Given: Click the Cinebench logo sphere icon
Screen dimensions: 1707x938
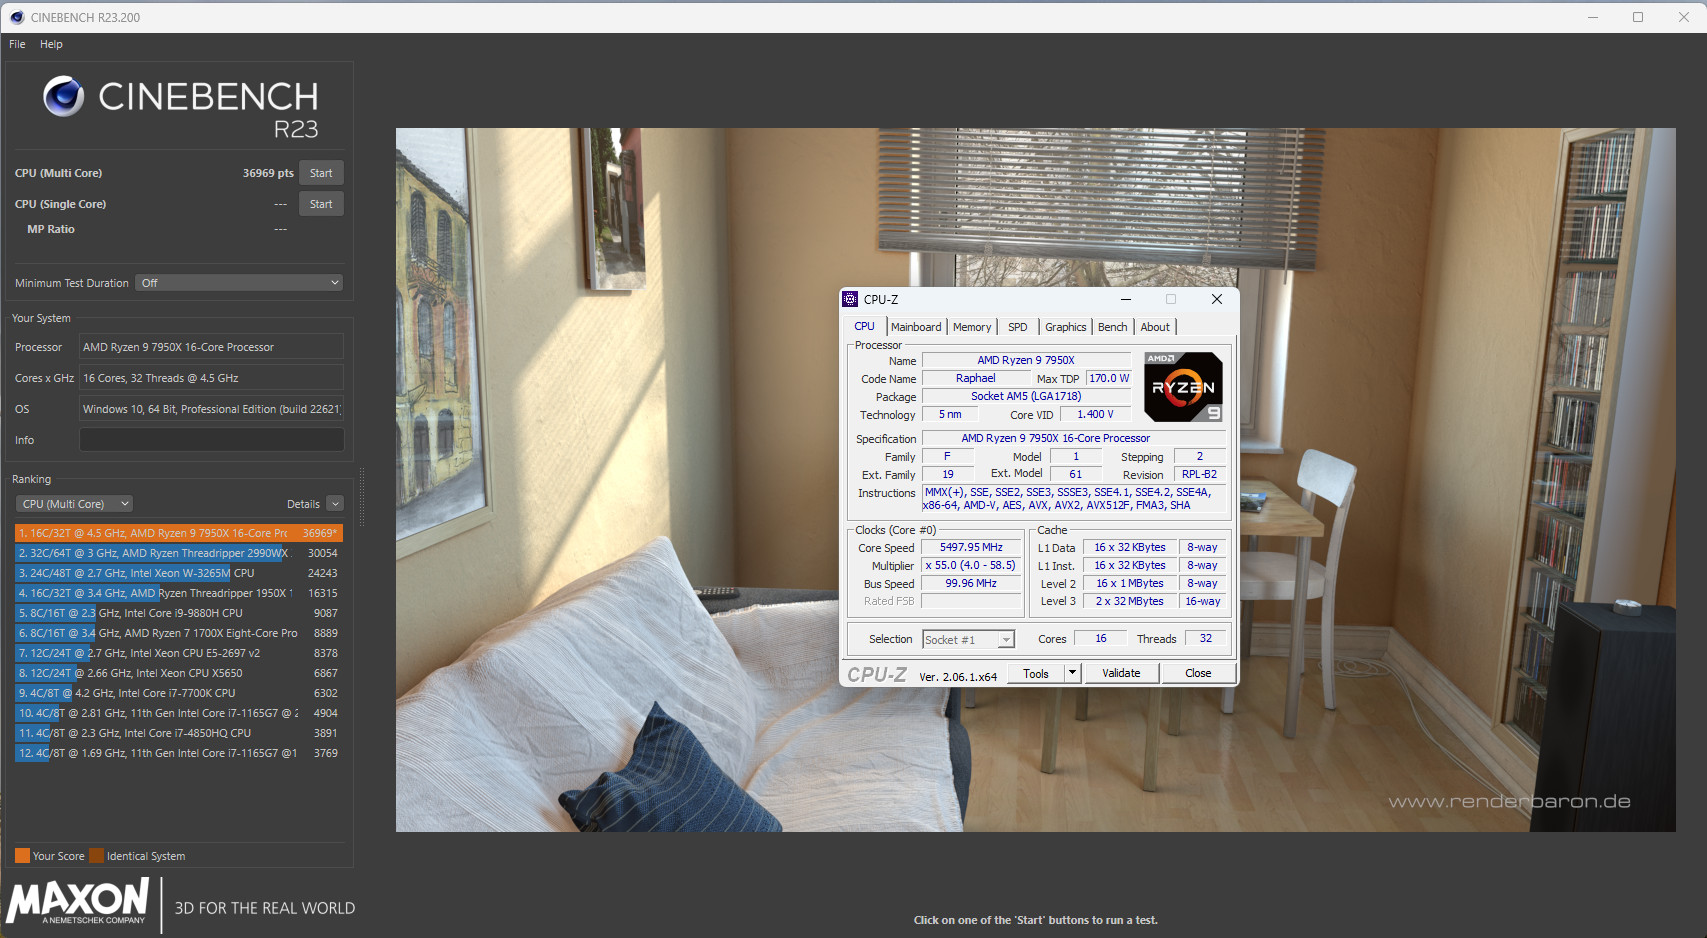Looking at the screenshot, I should pyautogui.click(x=64, y=96).
